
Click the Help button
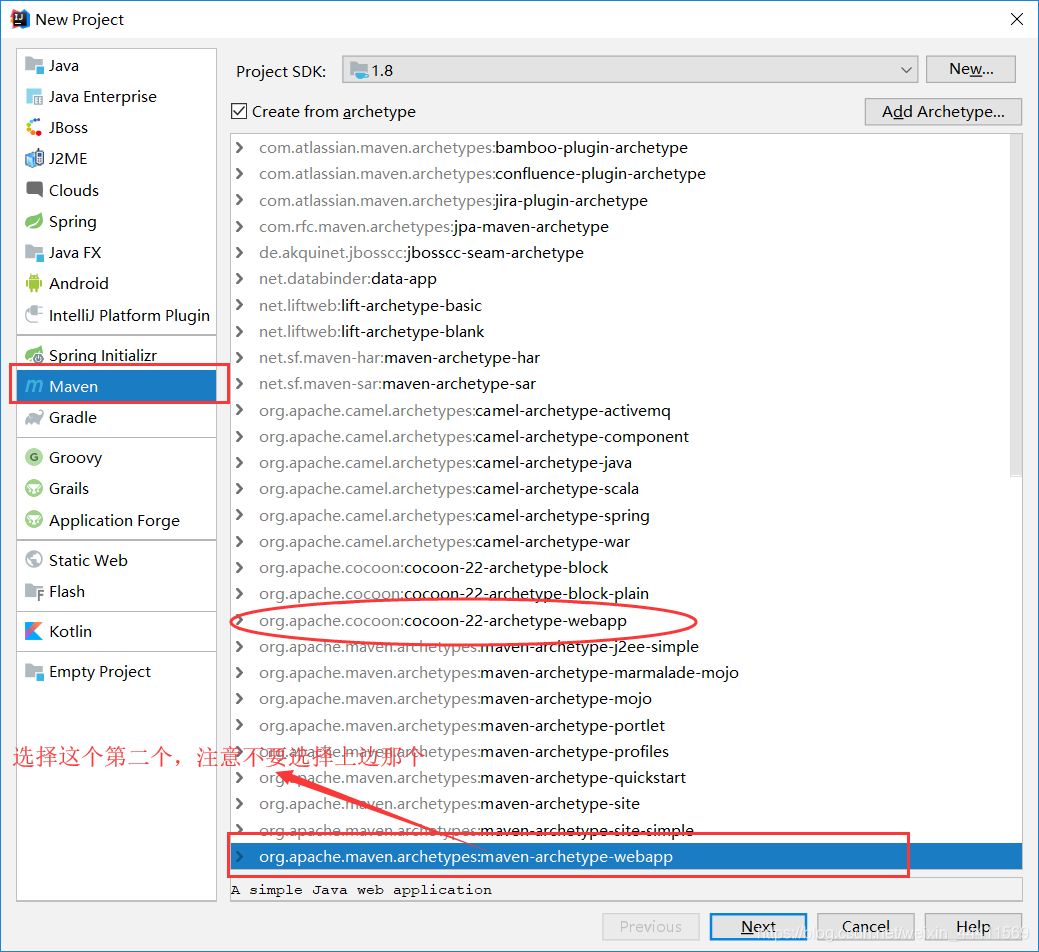click(x=973, y=926)
